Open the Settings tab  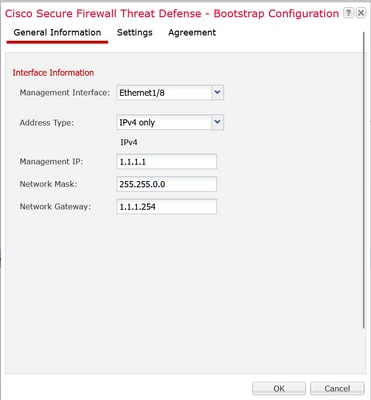pyautogui.click(x=135, y=33)
